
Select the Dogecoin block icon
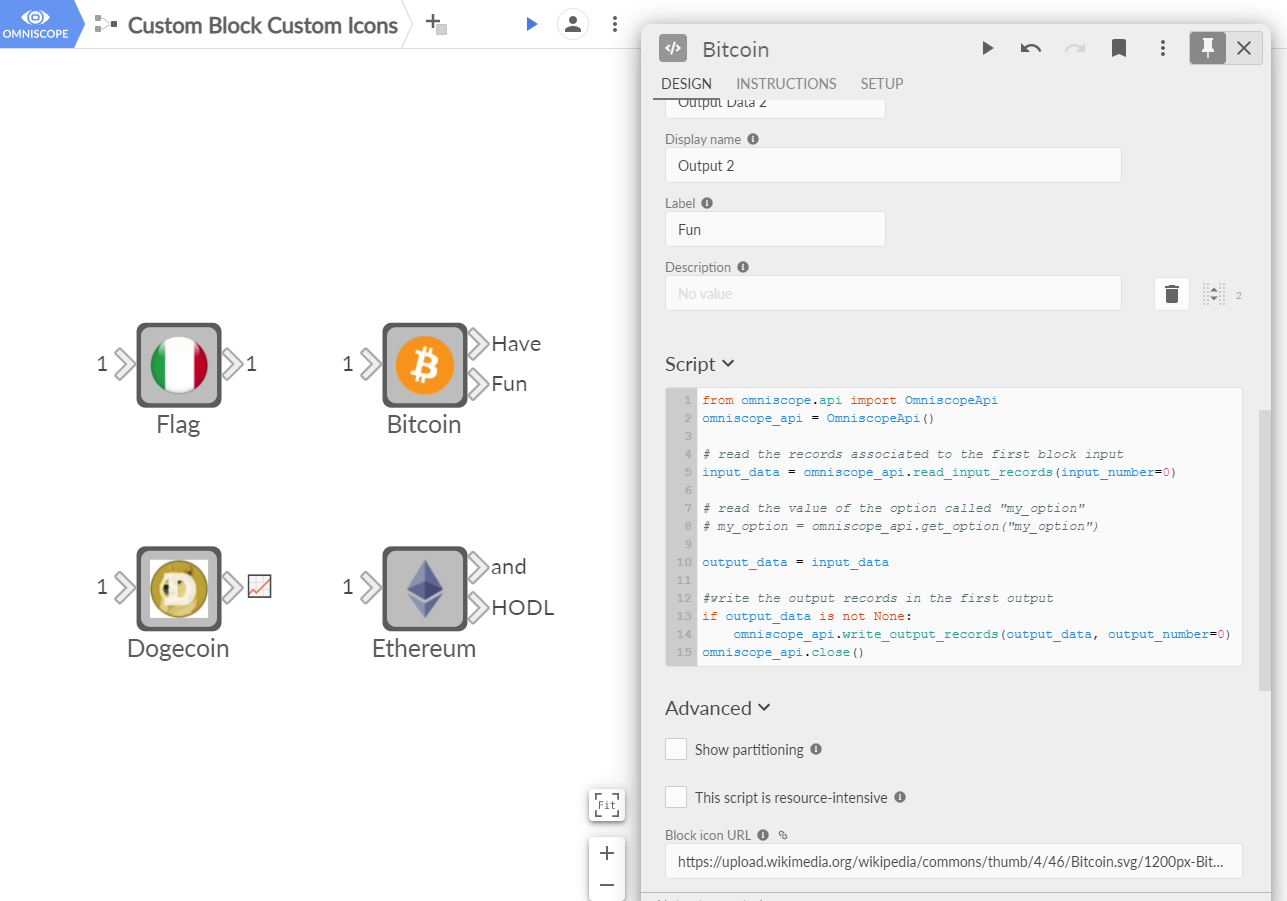pyautogui.click(x=179, y=589)
